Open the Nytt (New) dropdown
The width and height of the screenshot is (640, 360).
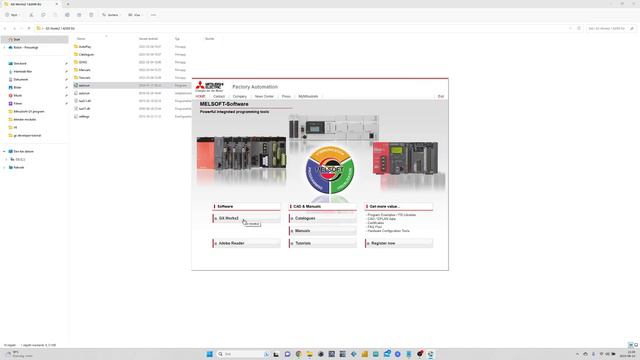pyautogui.click(x=12, y=15)
